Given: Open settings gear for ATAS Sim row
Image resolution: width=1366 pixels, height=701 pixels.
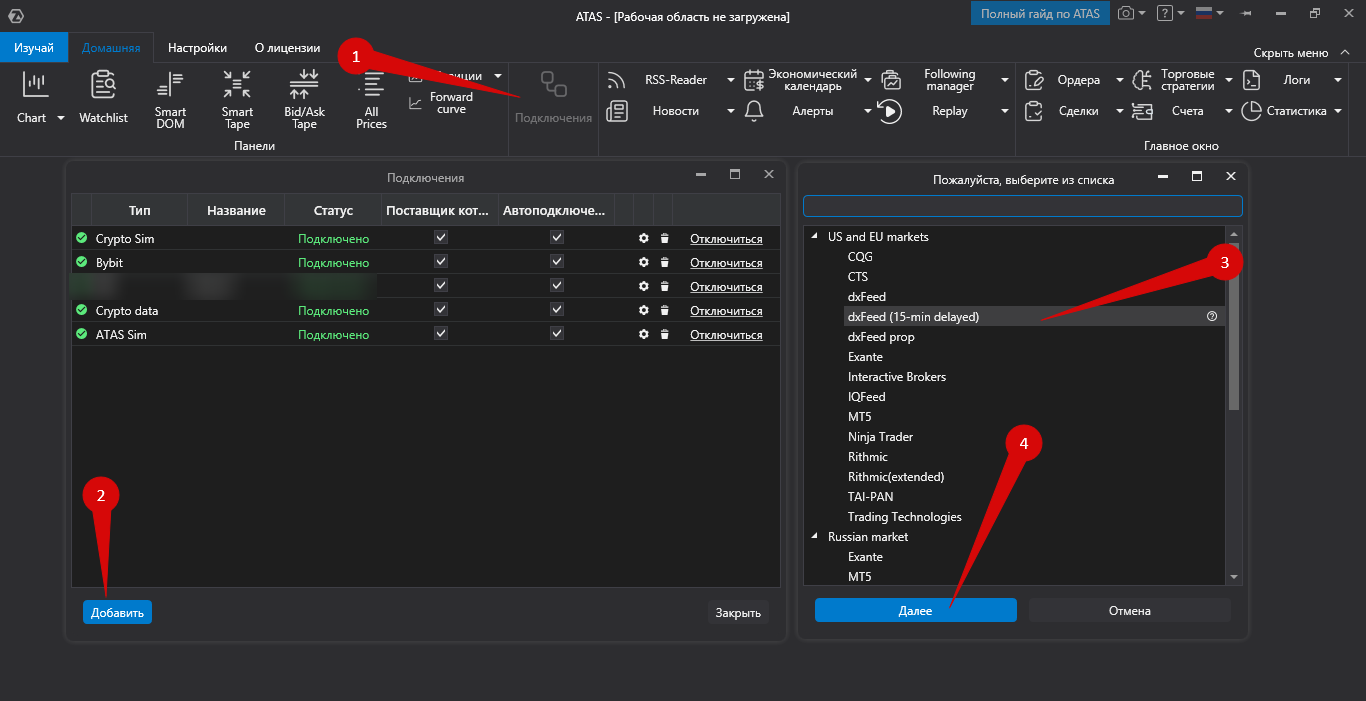Looking at the screenshot, I should (x=644, y=335).
